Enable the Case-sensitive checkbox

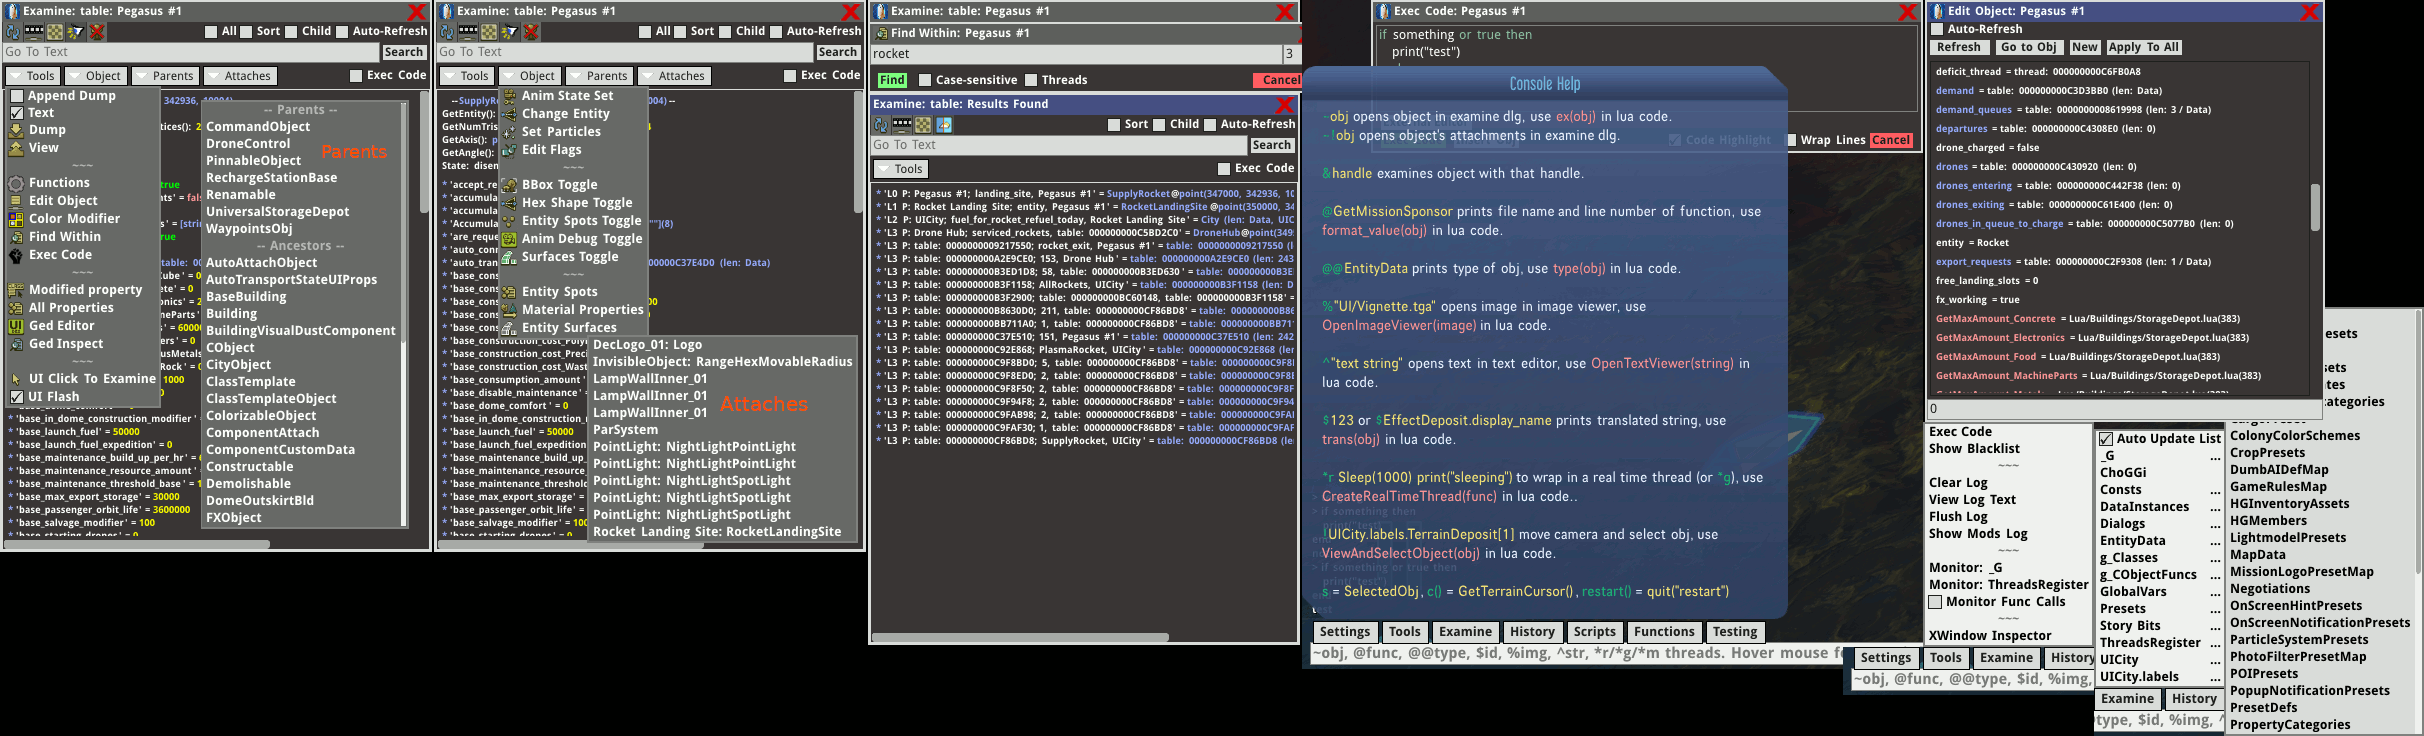925,80
